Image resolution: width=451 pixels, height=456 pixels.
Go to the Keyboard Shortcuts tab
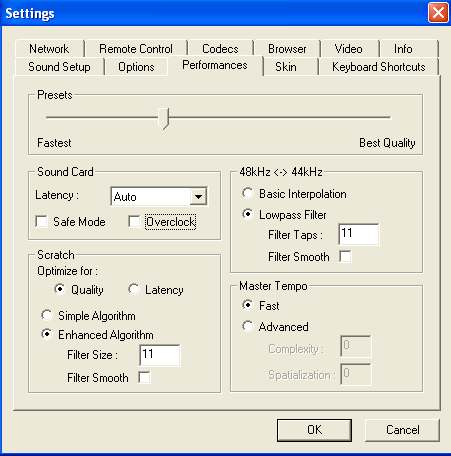379,67
